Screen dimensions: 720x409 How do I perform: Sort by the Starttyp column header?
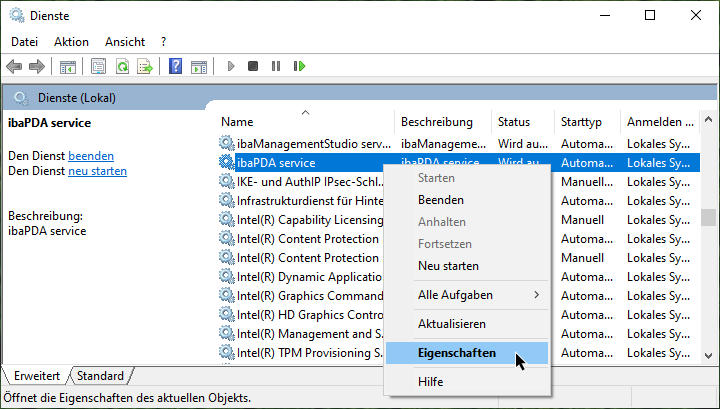587,122
